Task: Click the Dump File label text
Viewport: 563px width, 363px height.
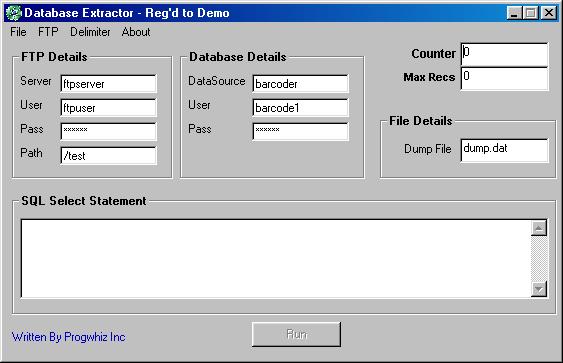Action: pos(428,149)
